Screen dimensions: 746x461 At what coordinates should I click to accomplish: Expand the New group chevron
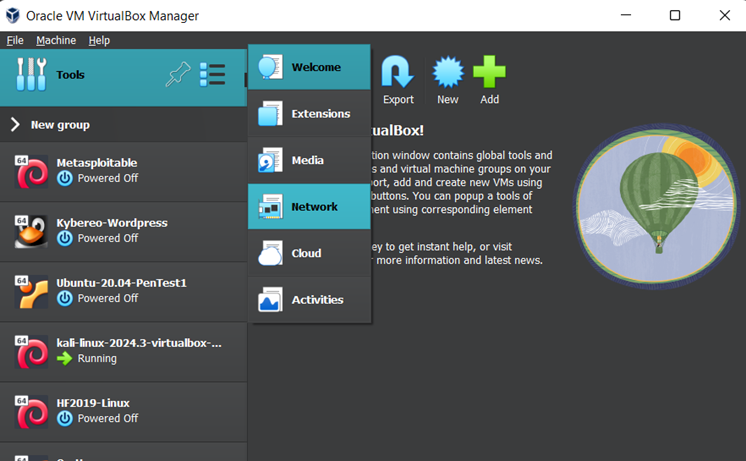pos(15,125)
